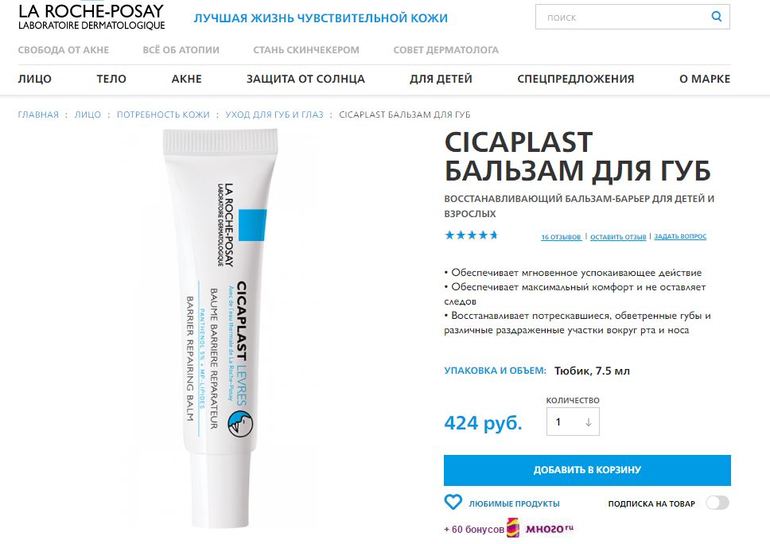This screenshot has width=770, height=544.
Task: Open СВОБОДА ОТ АКНЕ top link
Action: tap(63, 50)
